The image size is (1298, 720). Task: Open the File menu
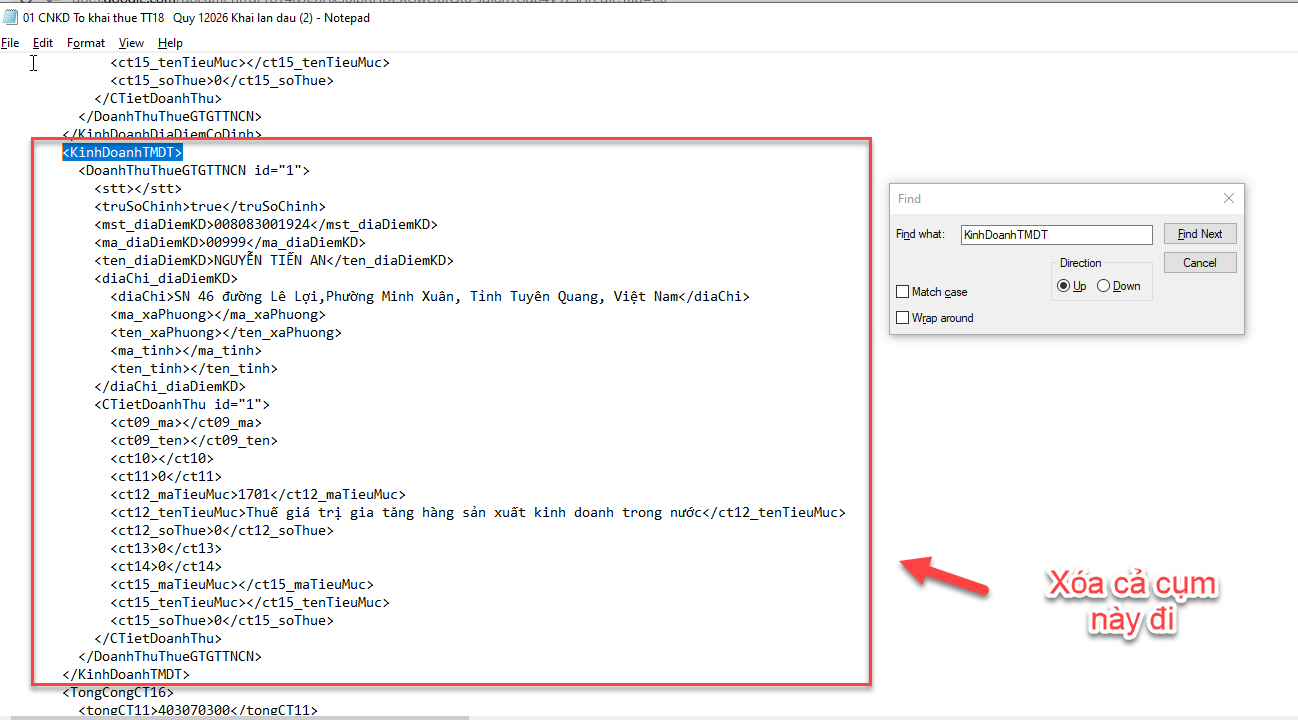point(10,43)
